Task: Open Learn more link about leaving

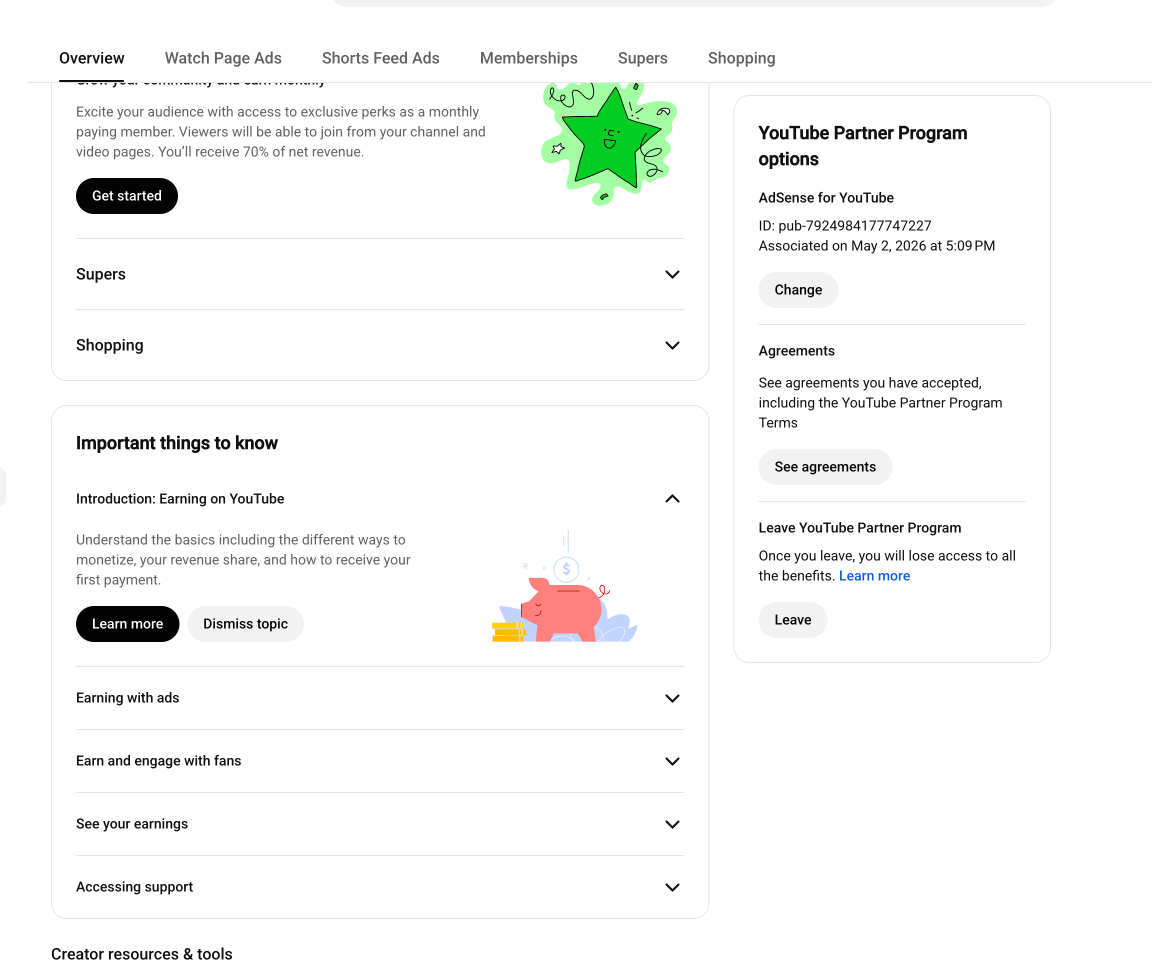Action: tap(874, 576)
